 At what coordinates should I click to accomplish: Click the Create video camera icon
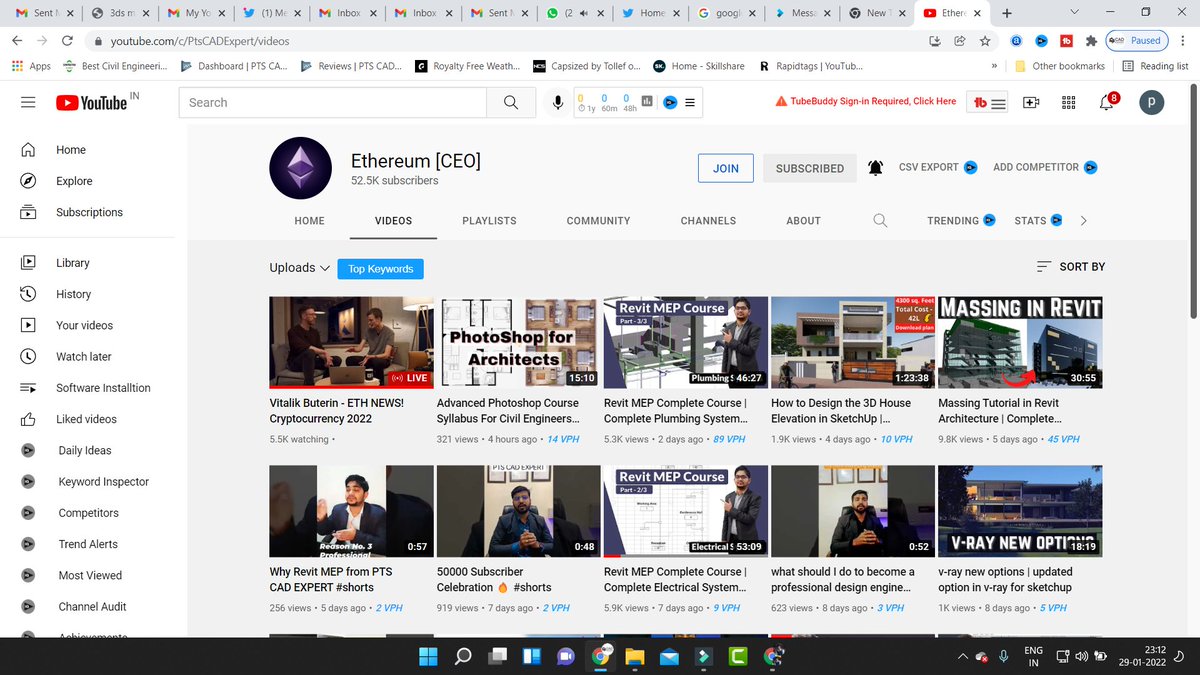pos(1031,102)
